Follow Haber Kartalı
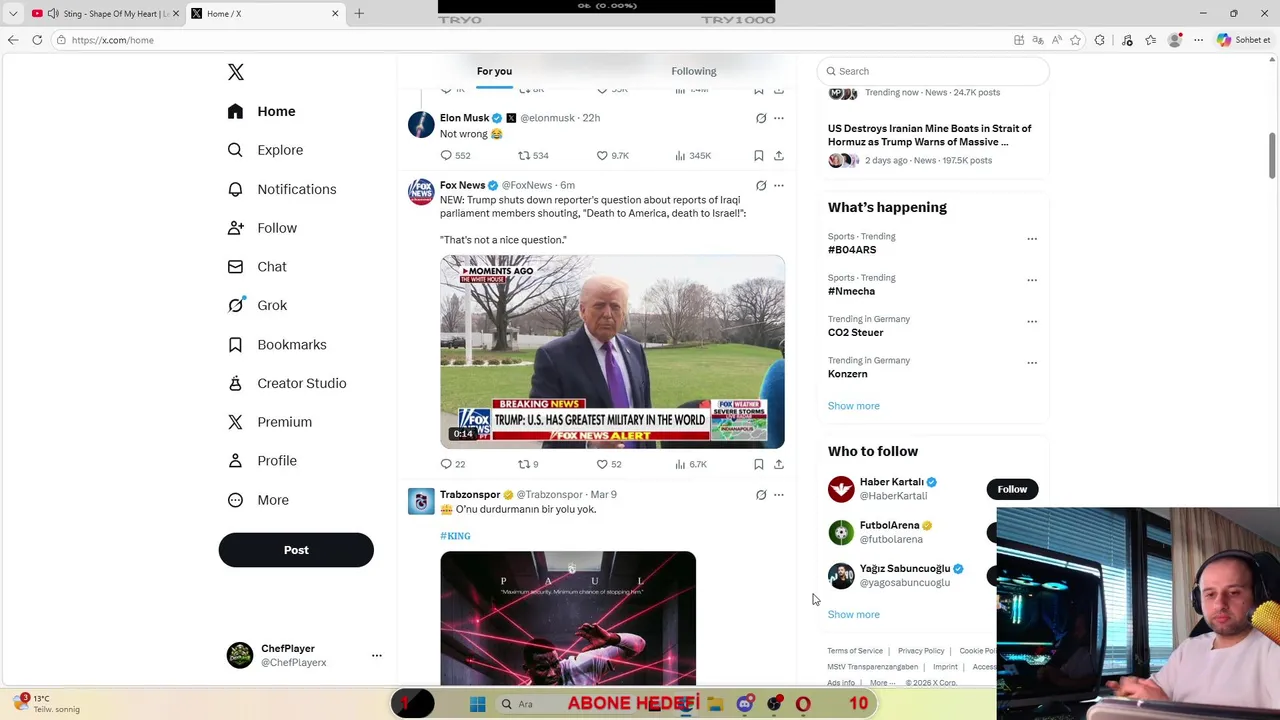Screen dimensions: 1280x720 tap(1012, 489)
